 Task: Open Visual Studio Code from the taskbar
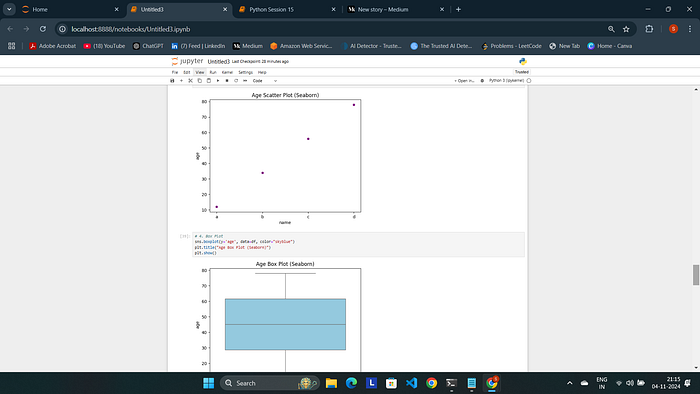(412, 383)
